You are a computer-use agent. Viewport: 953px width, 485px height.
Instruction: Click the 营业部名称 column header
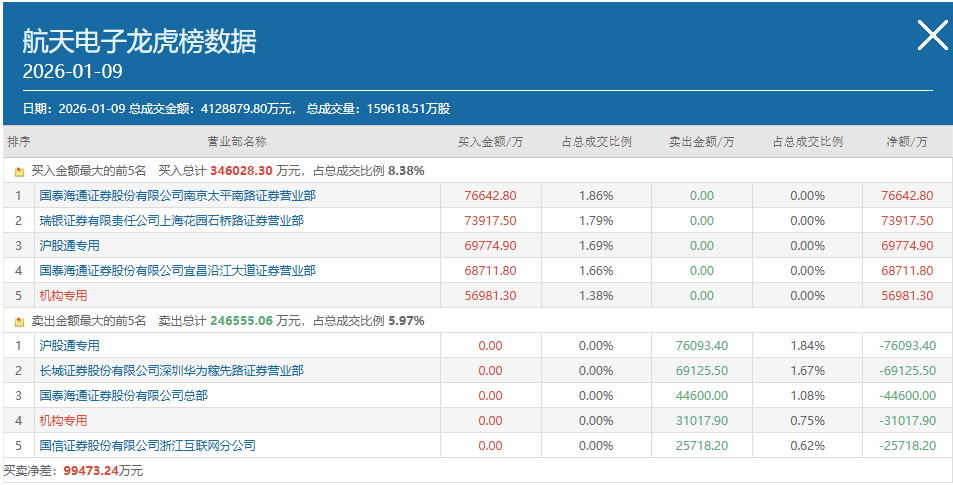pos(237,142)
